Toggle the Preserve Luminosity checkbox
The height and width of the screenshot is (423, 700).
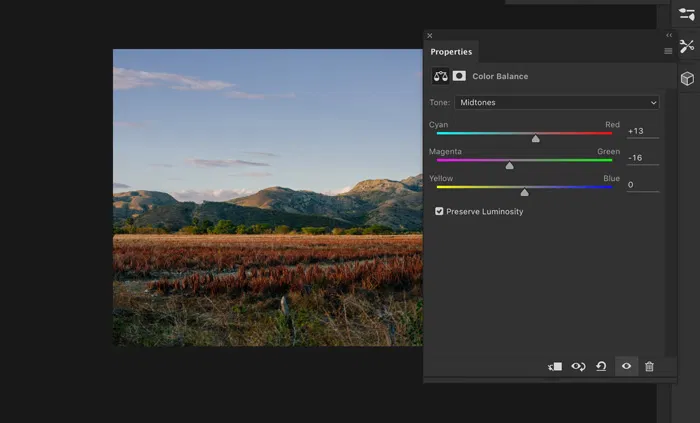(440, 211)
